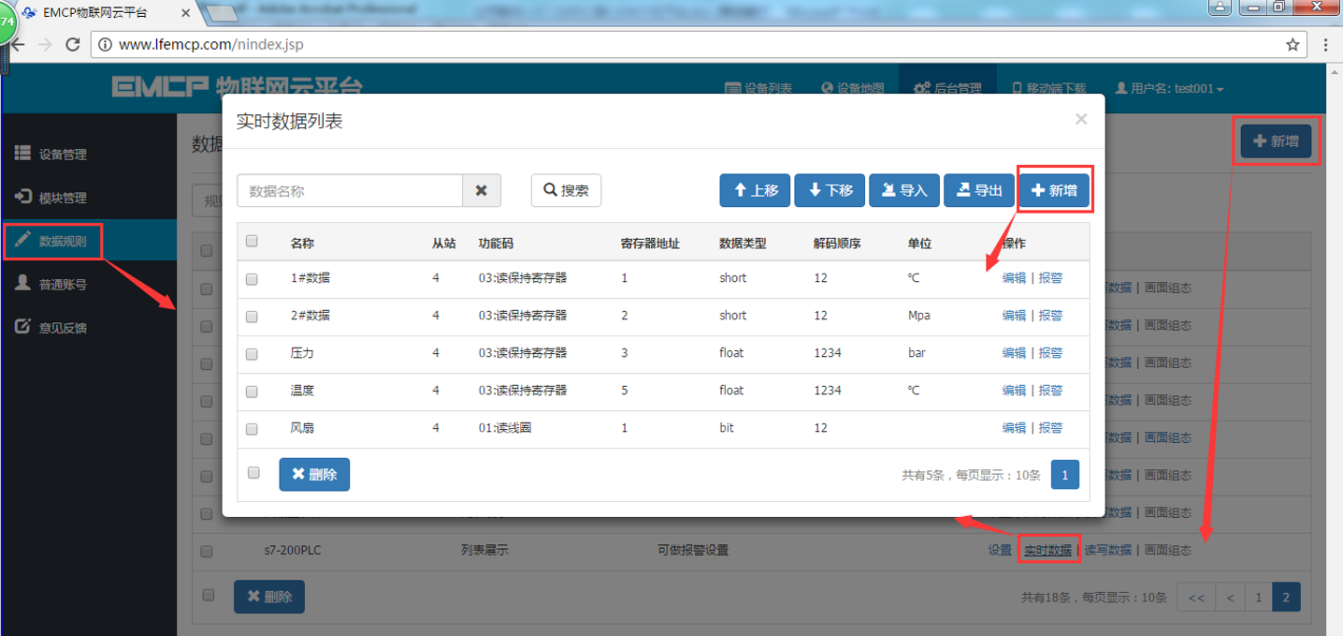This screenshot has width=1343, height=636.
Task: Click the 导入 import button
Action: coord(904,190)
